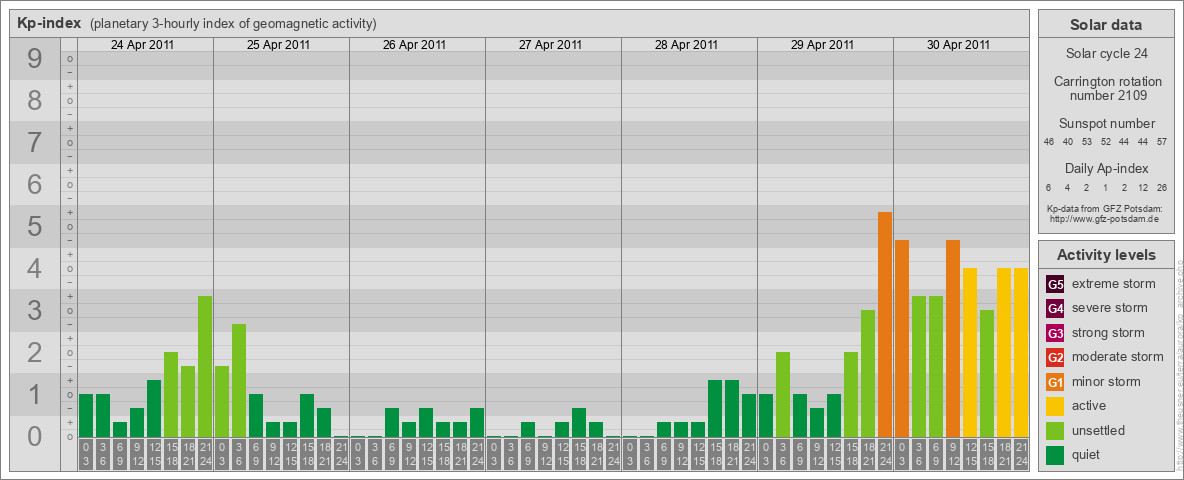Click the extreme storm legend label

click(x=1114, y=284)
